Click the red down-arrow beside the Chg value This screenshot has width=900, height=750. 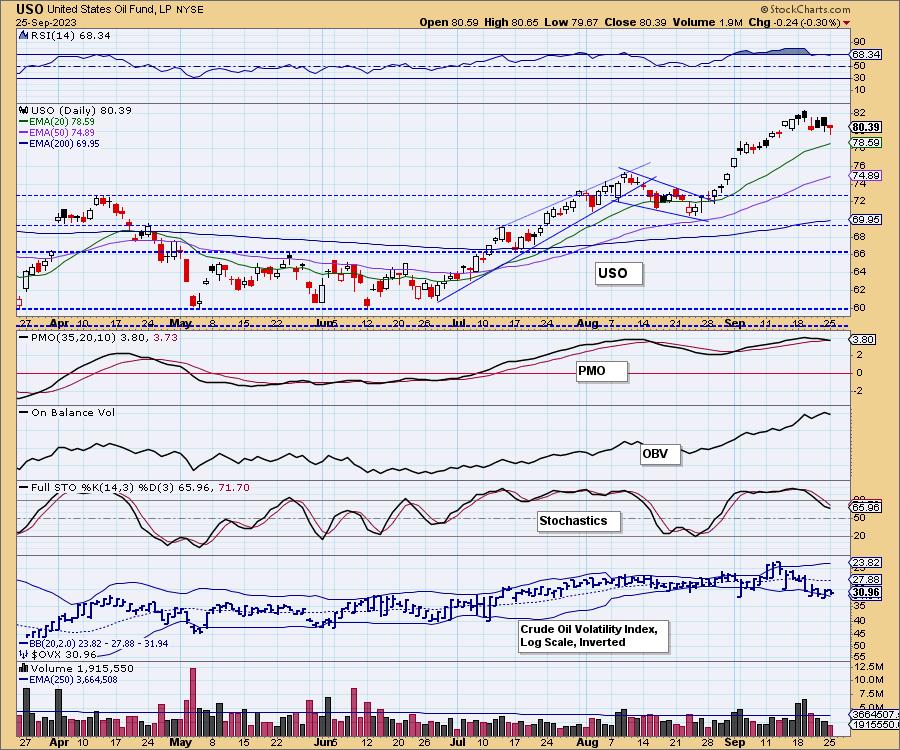click(847, 23)
